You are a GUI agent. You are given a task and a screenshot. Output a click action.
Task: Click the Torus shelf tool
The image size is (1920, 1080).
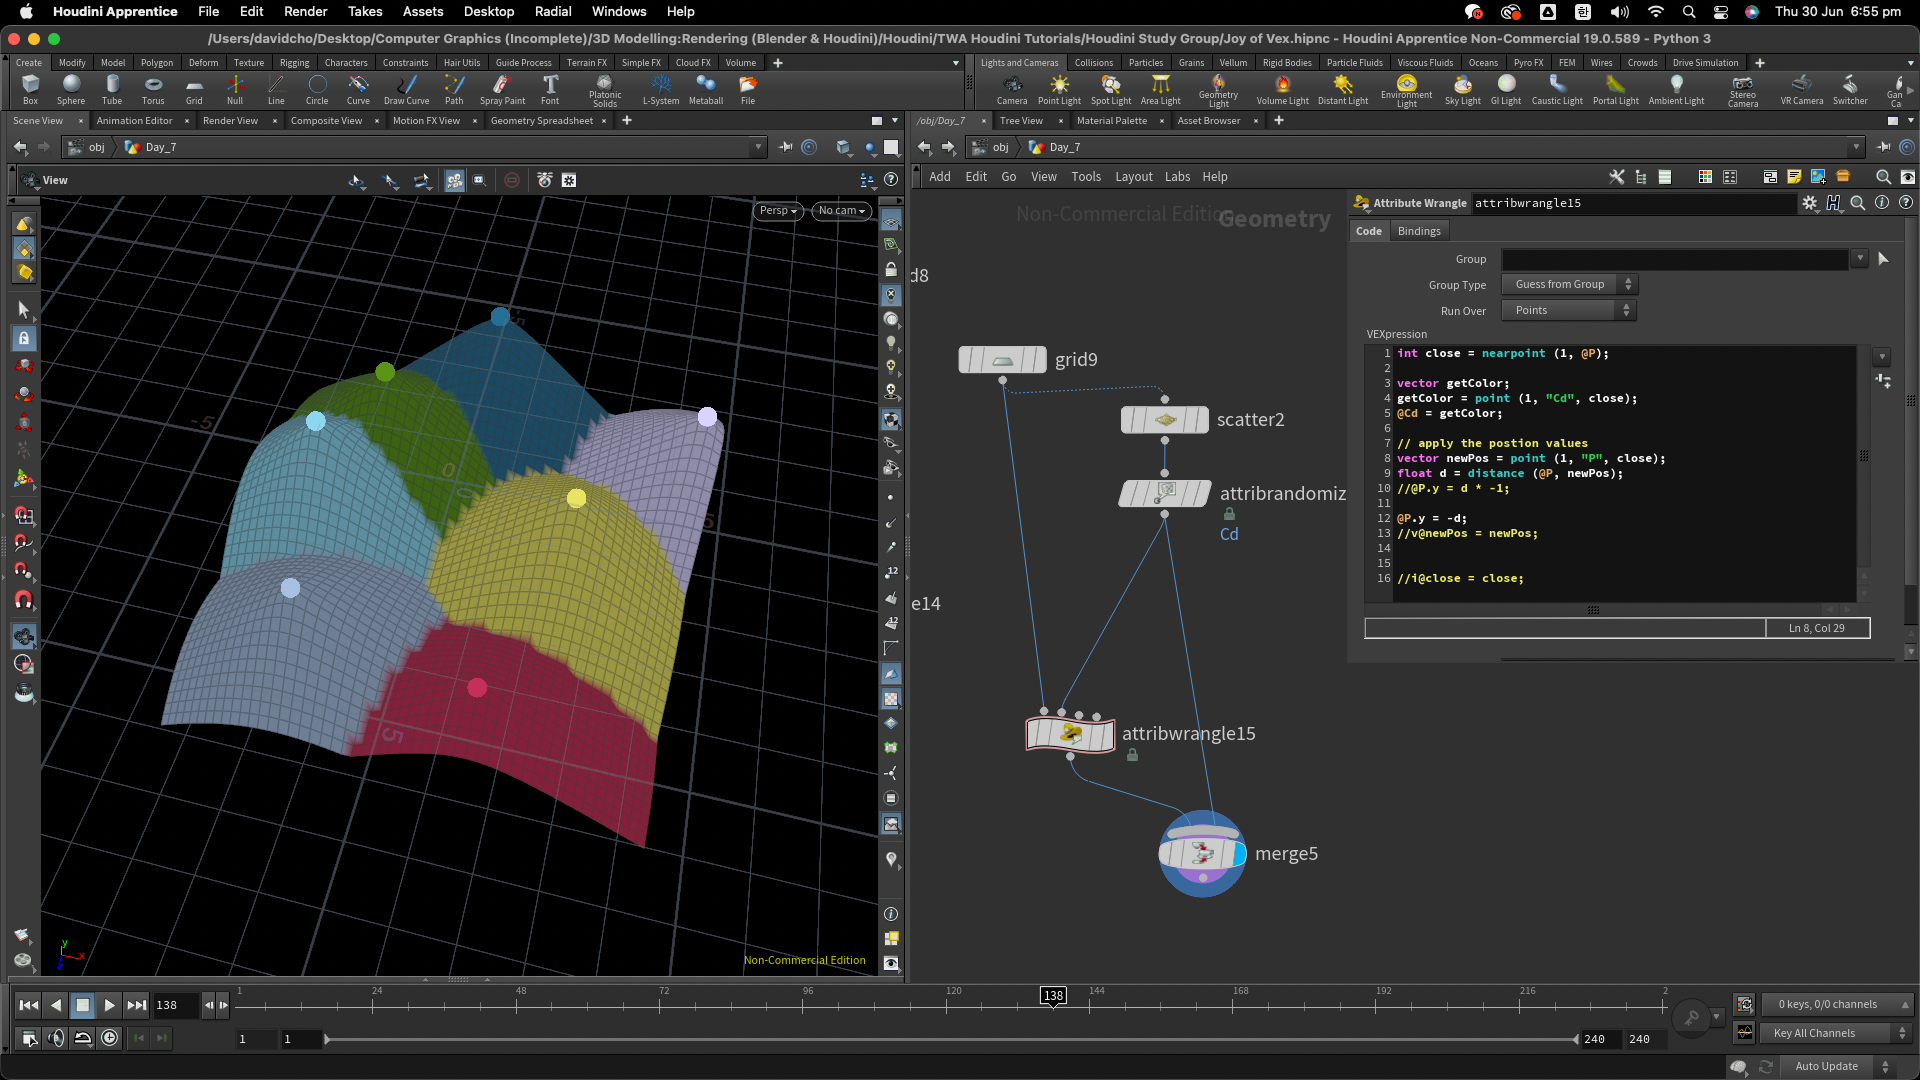[x=153, y=89]
